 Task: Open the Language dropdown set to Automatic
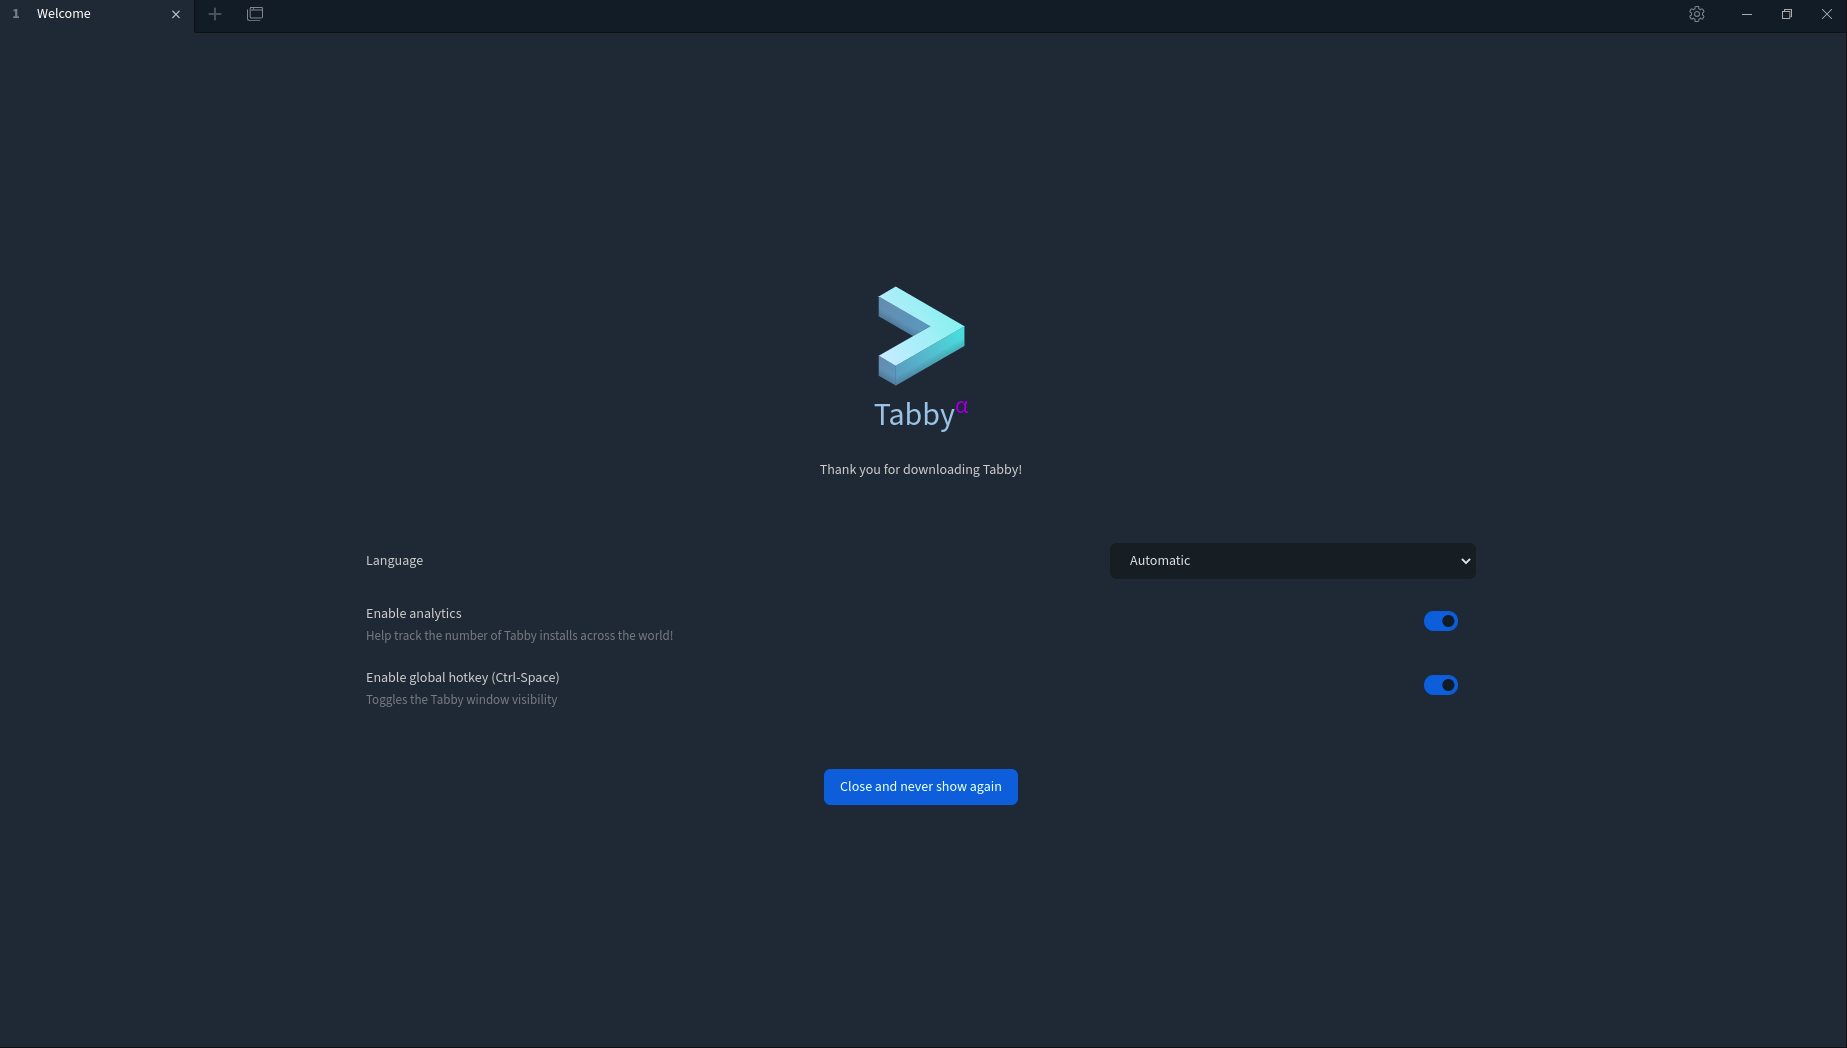(1292, 561)
